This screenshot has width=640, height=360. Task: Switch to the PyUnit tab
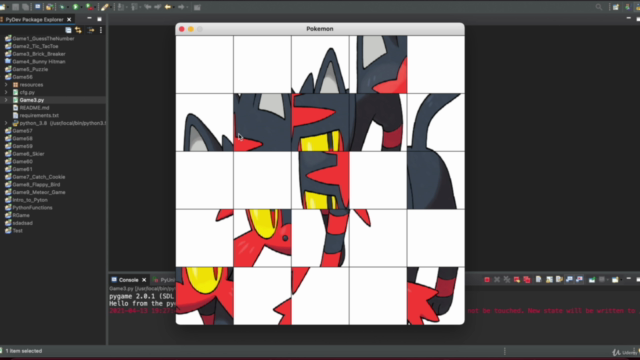pyautogui.click(x=164, y=280)
